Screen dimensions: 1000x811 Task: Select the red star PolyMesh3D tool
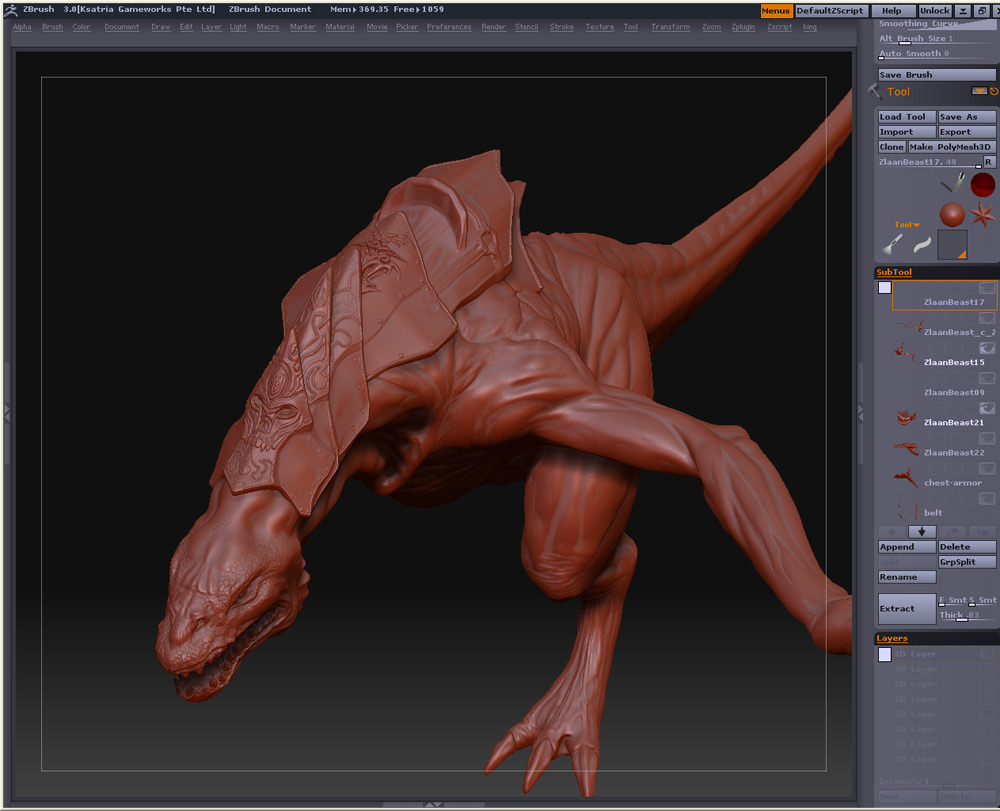coord(983,214)
